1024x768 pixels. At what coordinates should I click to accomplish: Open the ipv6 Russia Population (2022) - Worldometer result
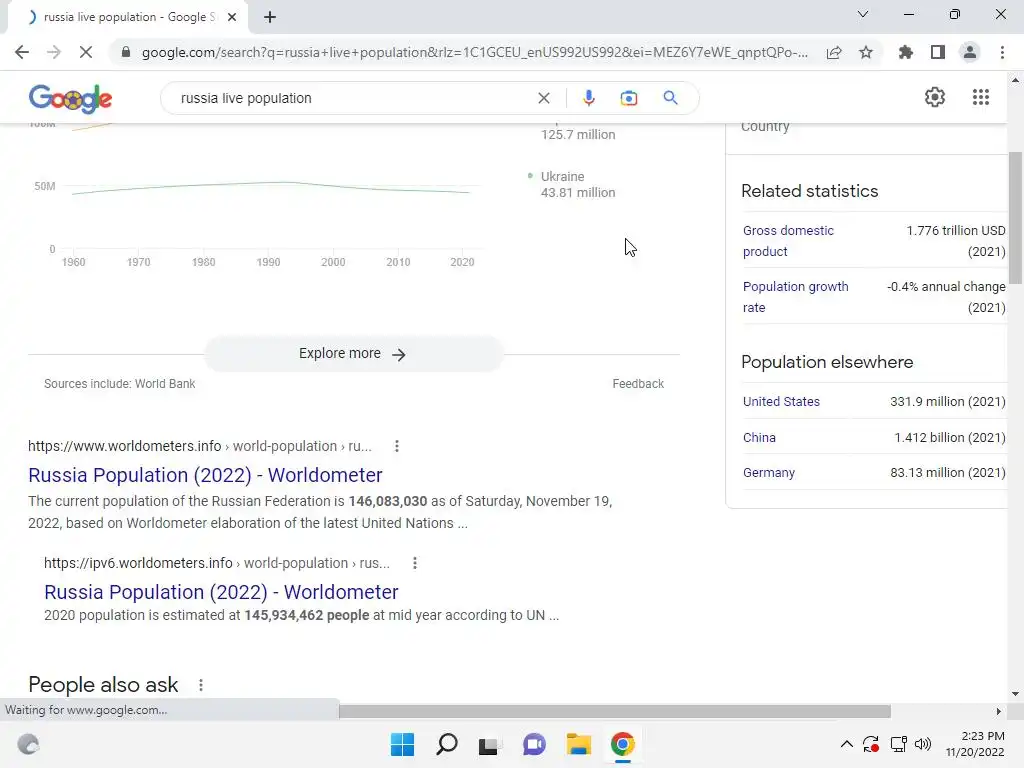coord(221,592)
